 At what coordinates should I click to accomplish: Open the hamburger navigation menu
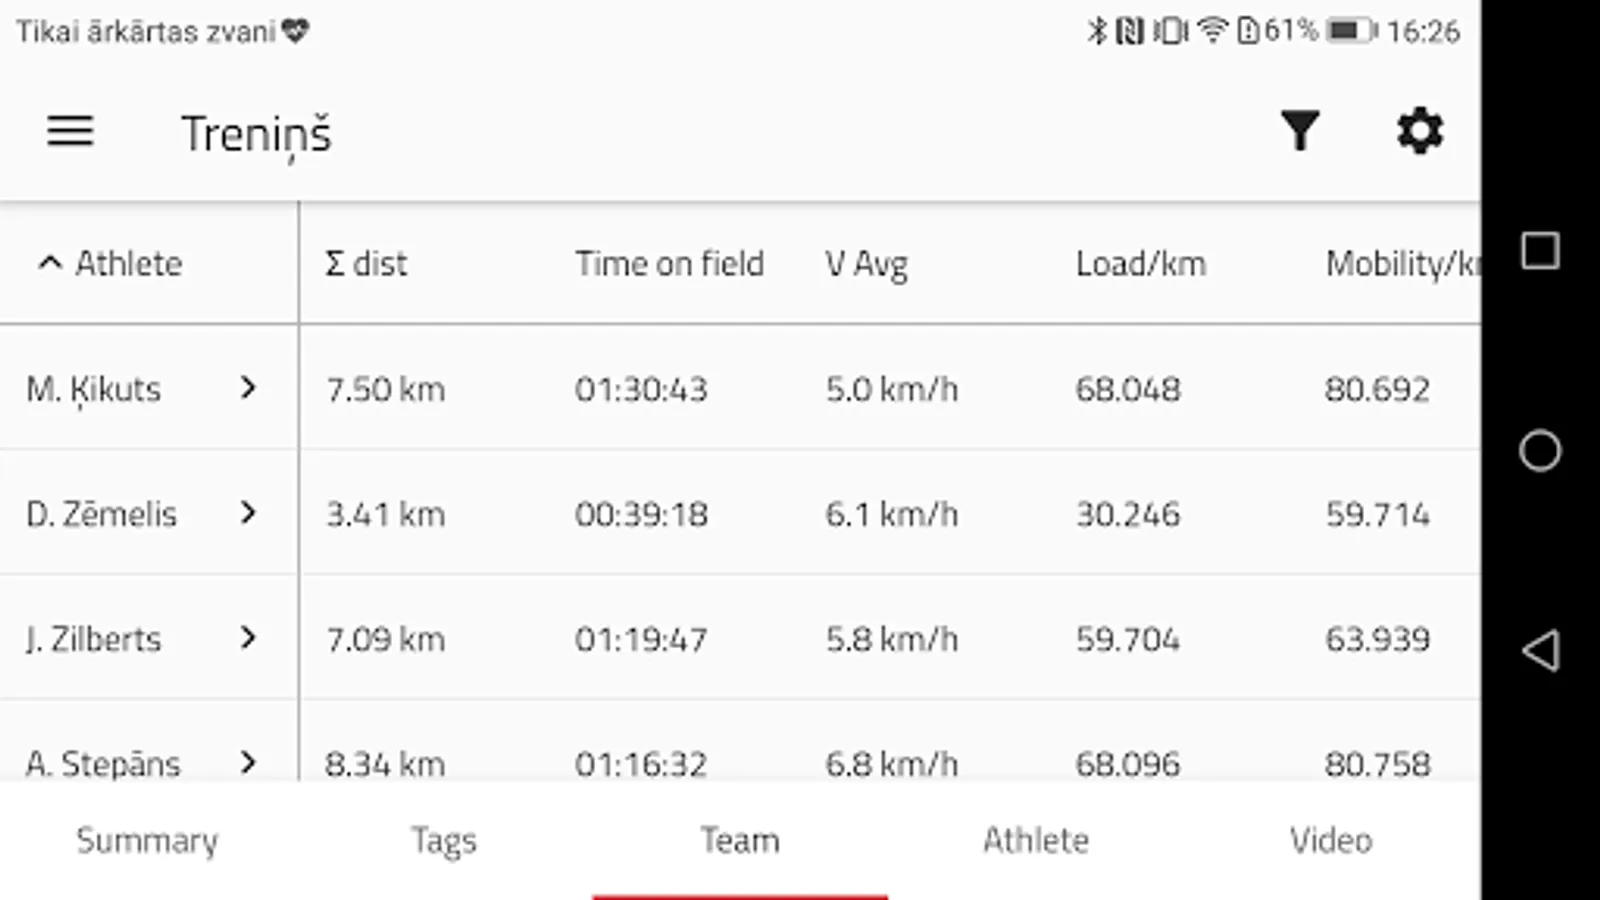click(x=70, y=132)
